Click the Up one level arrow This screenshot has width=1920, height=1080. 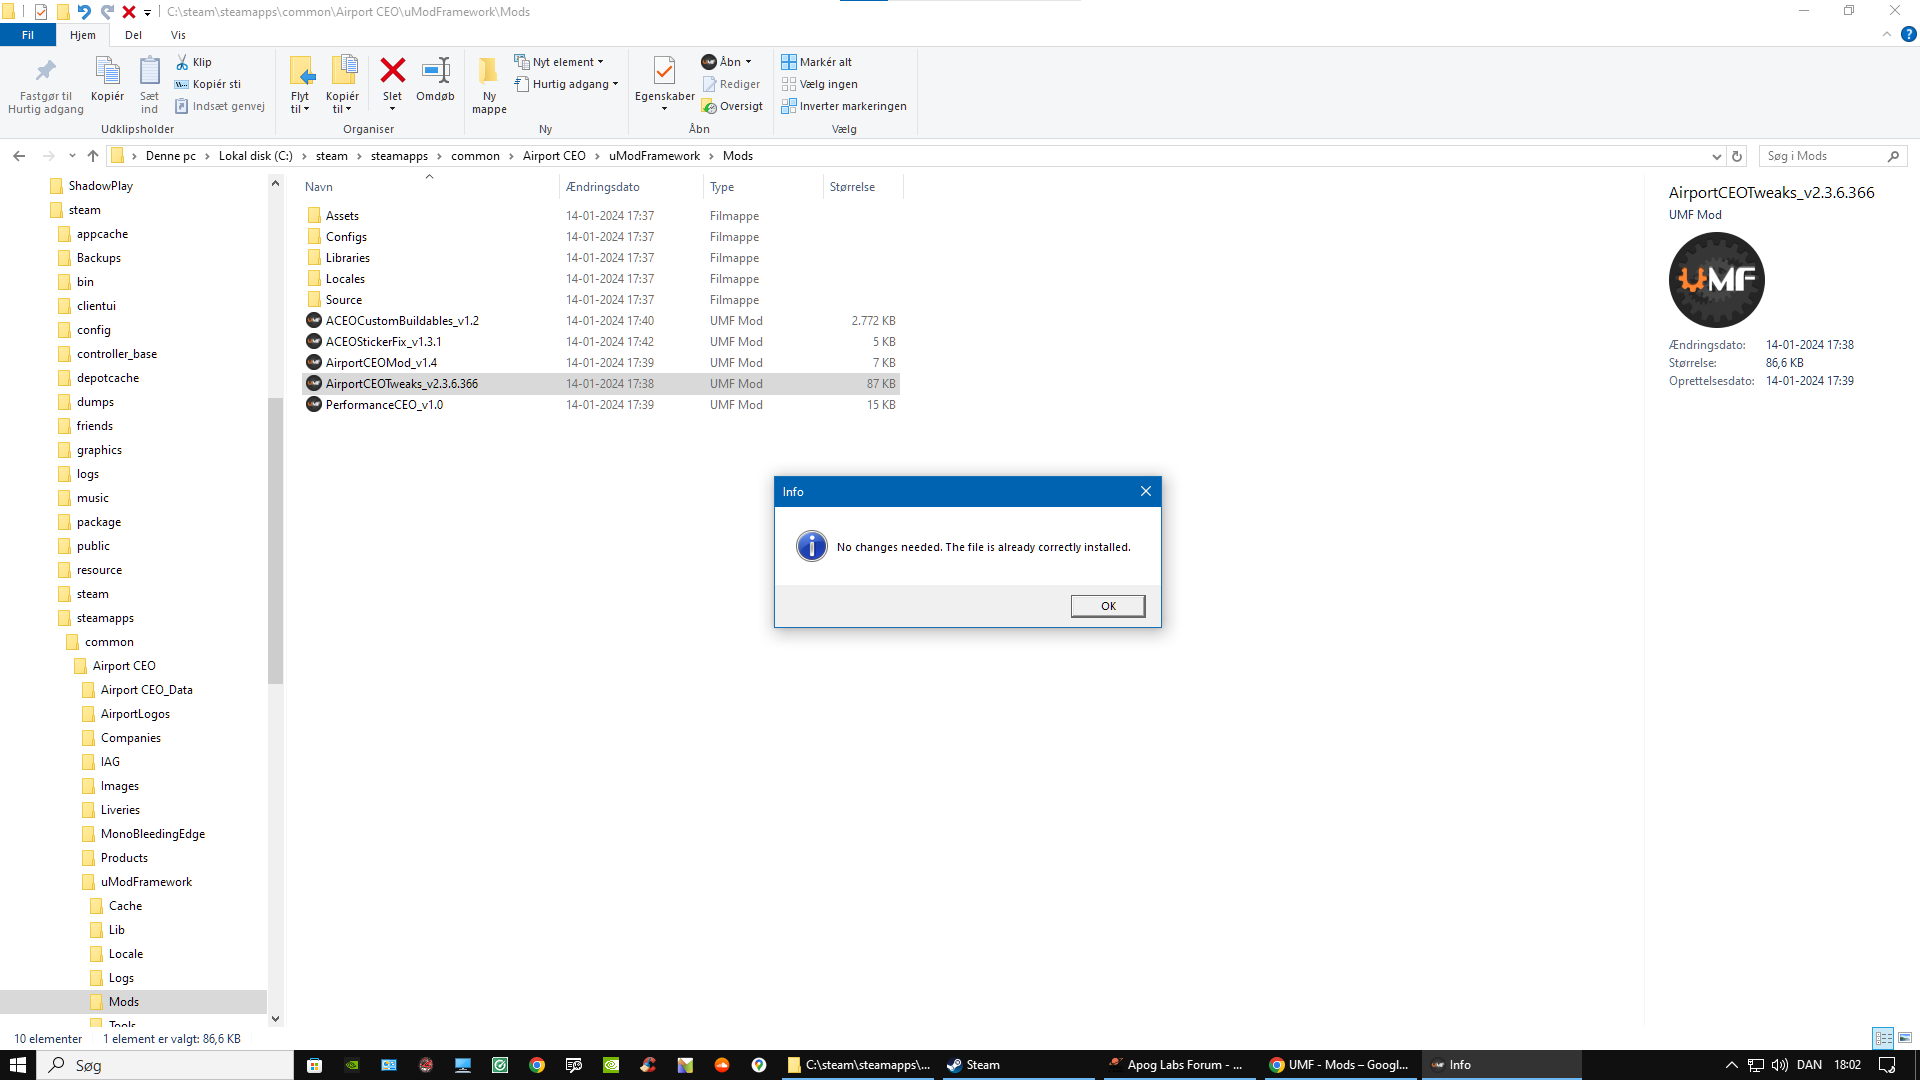93,156
